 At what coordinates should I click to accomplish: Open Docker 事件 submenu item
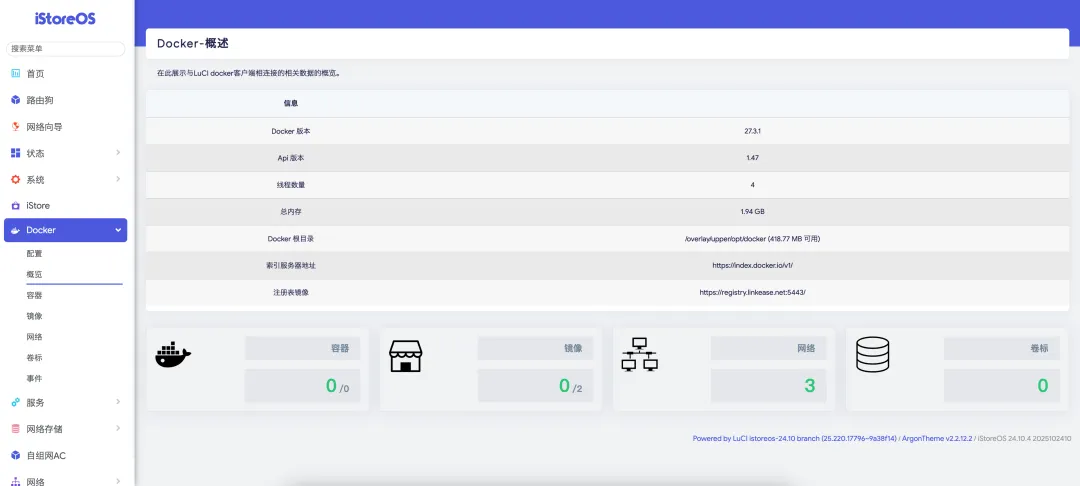click(x=34, y=379)
